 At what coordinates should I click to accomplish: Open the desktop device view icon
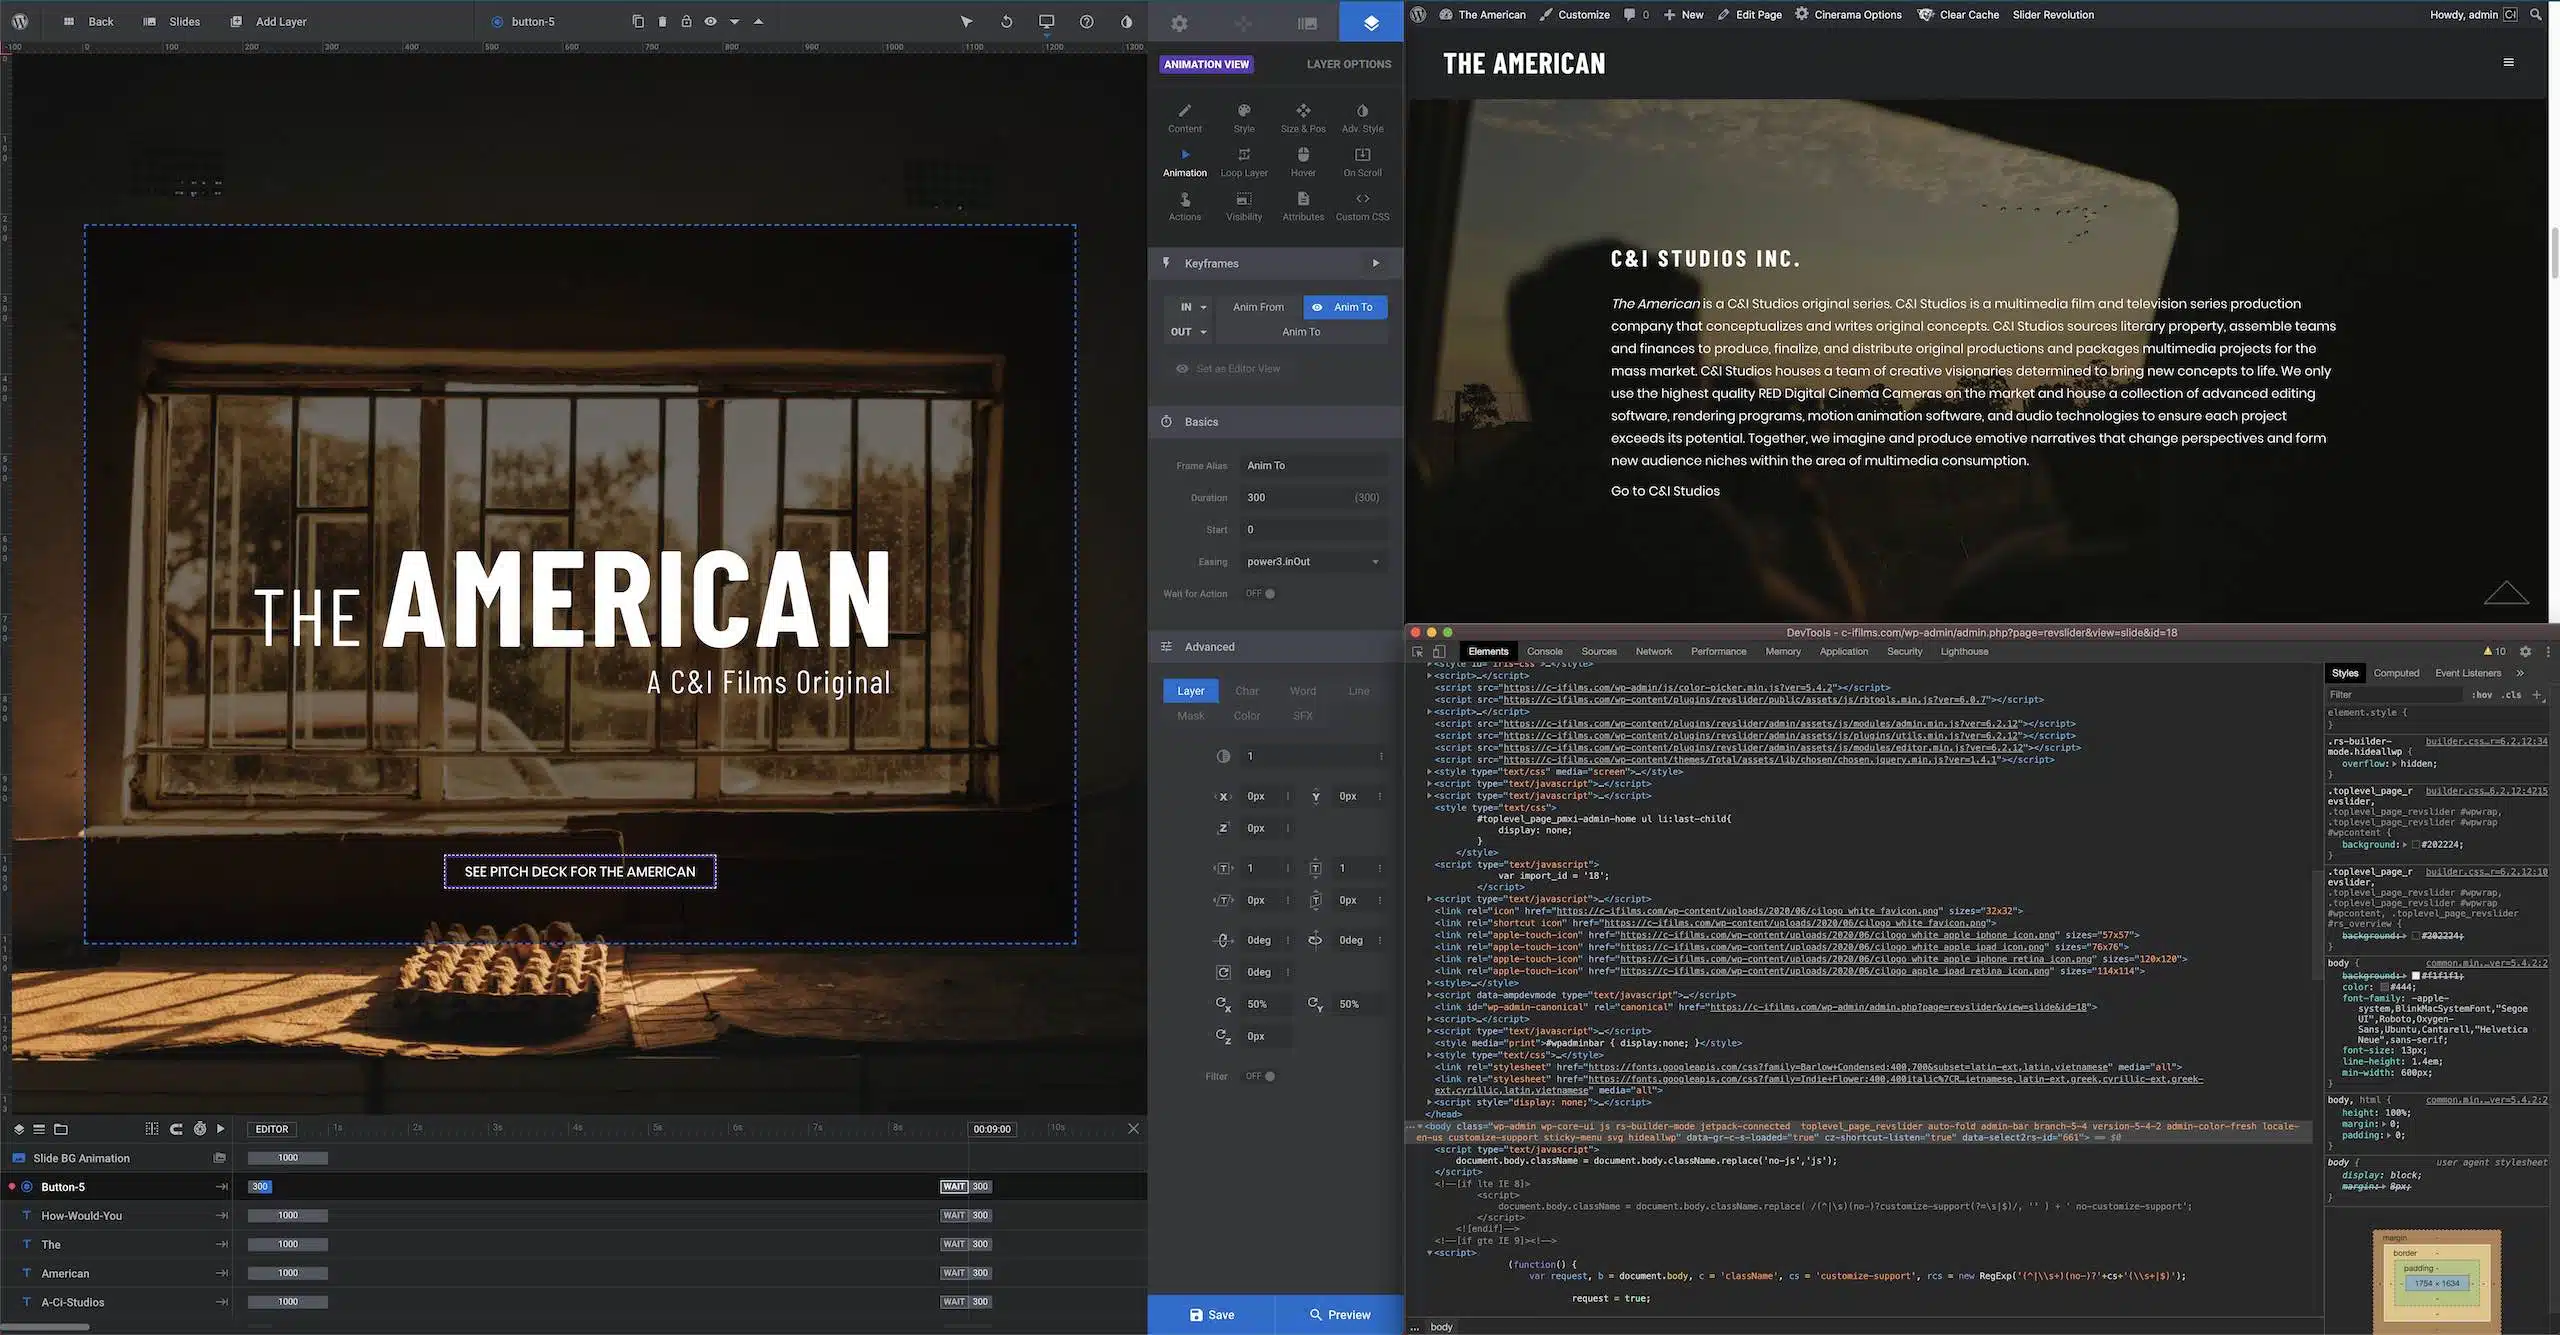coord(1046,21)
